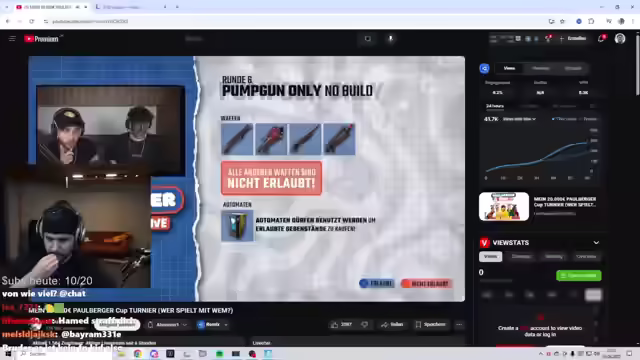Open the views metric dropdown above chart

pos(519,119)
